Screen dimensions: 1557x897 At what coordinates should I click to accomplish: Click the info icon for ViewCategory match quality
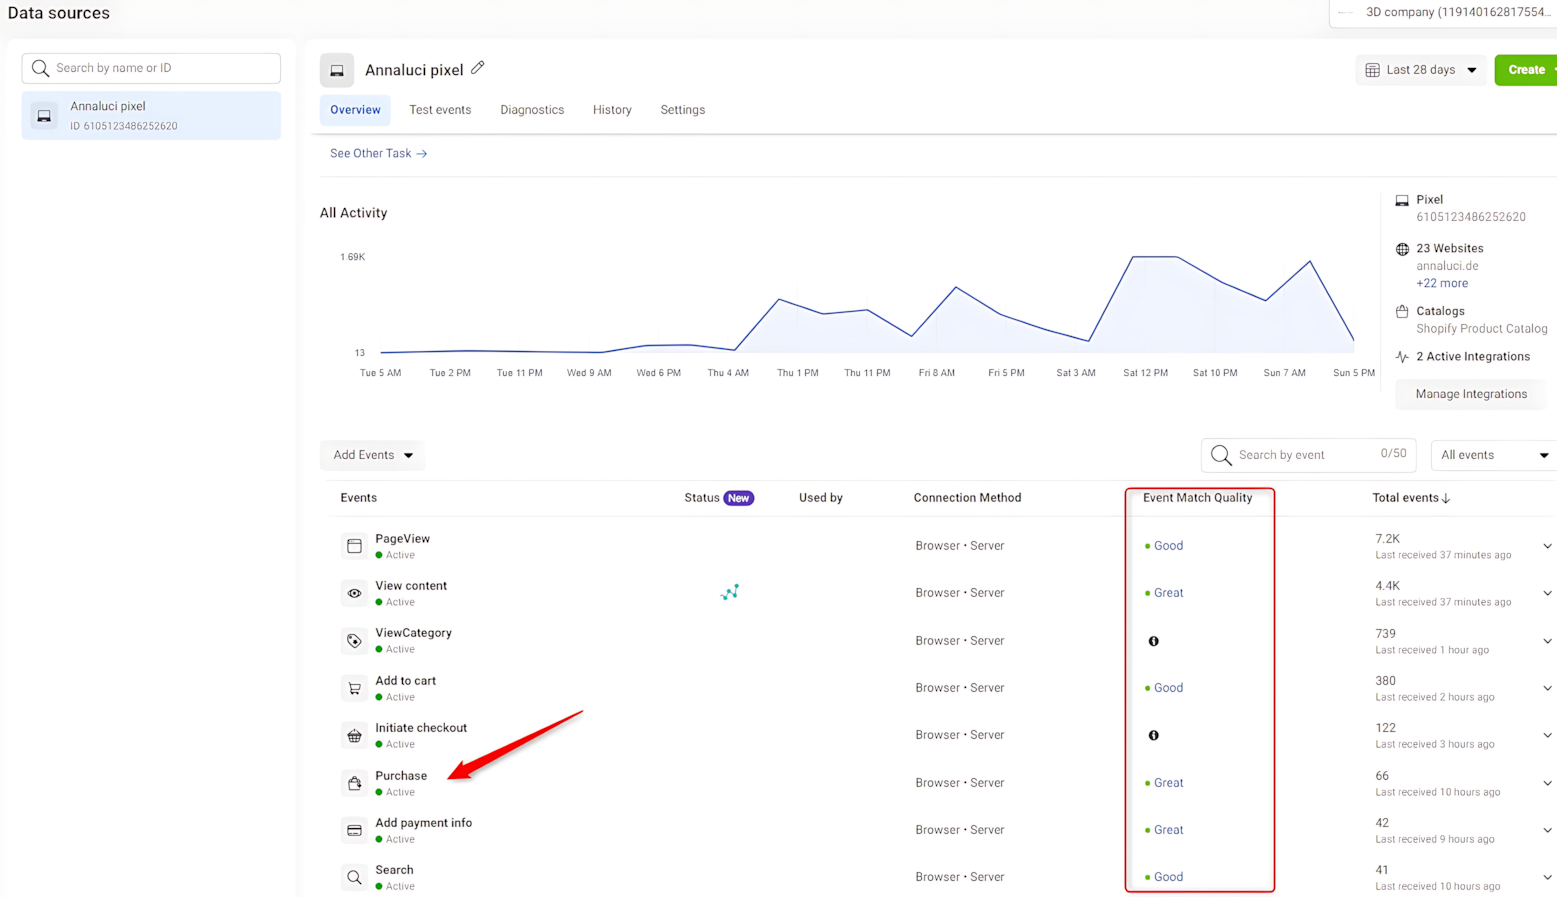click(1153, 641)
